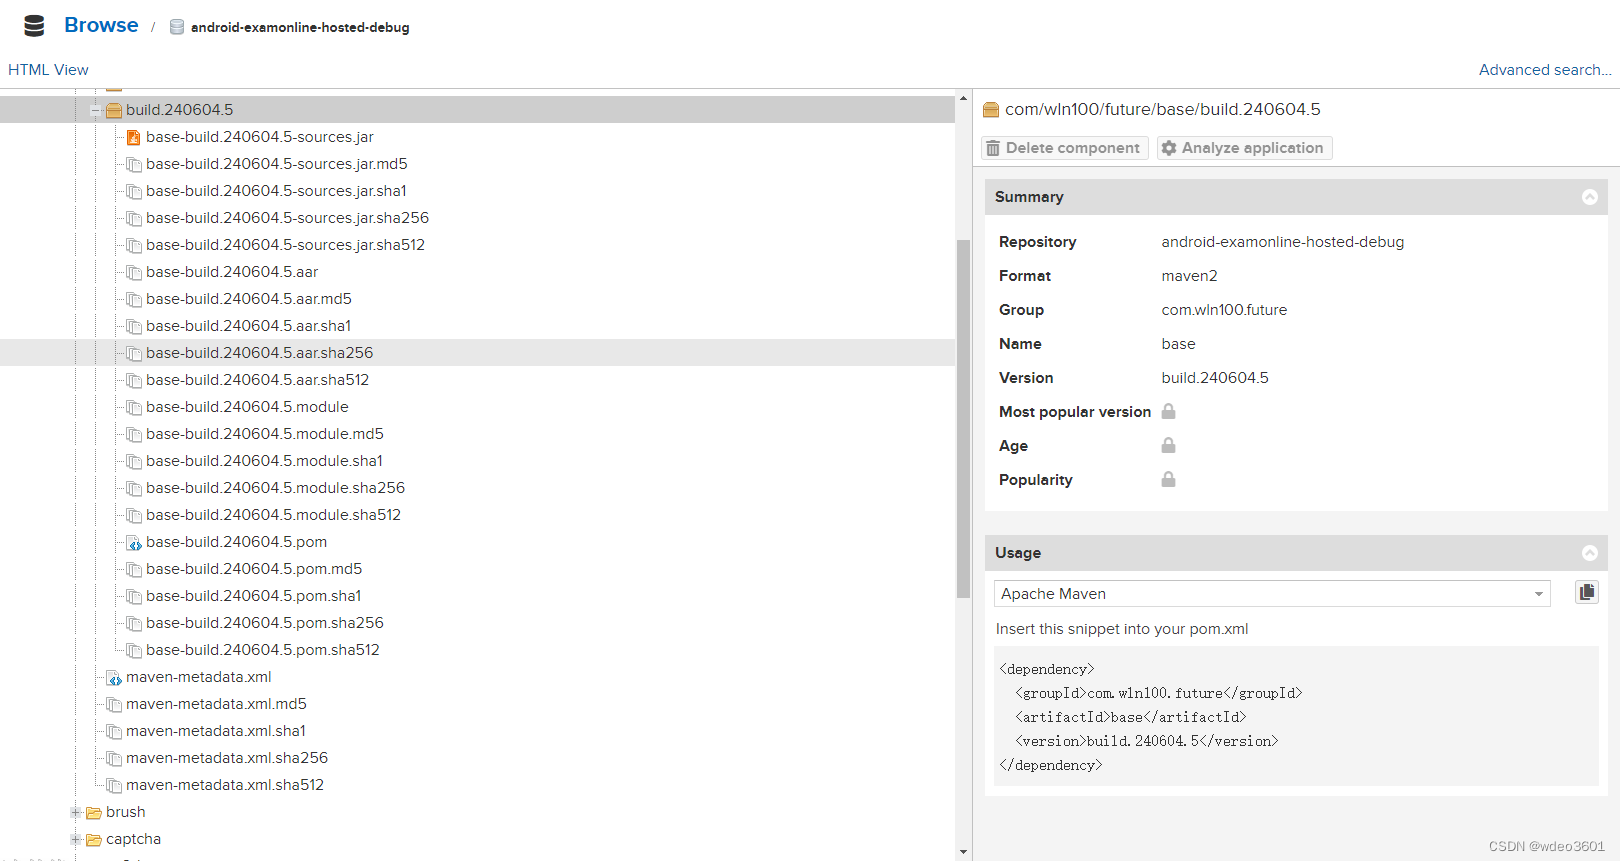
Task: Select base-build.240604.5.aar.sha256 row
Action: tap(477, 353)
